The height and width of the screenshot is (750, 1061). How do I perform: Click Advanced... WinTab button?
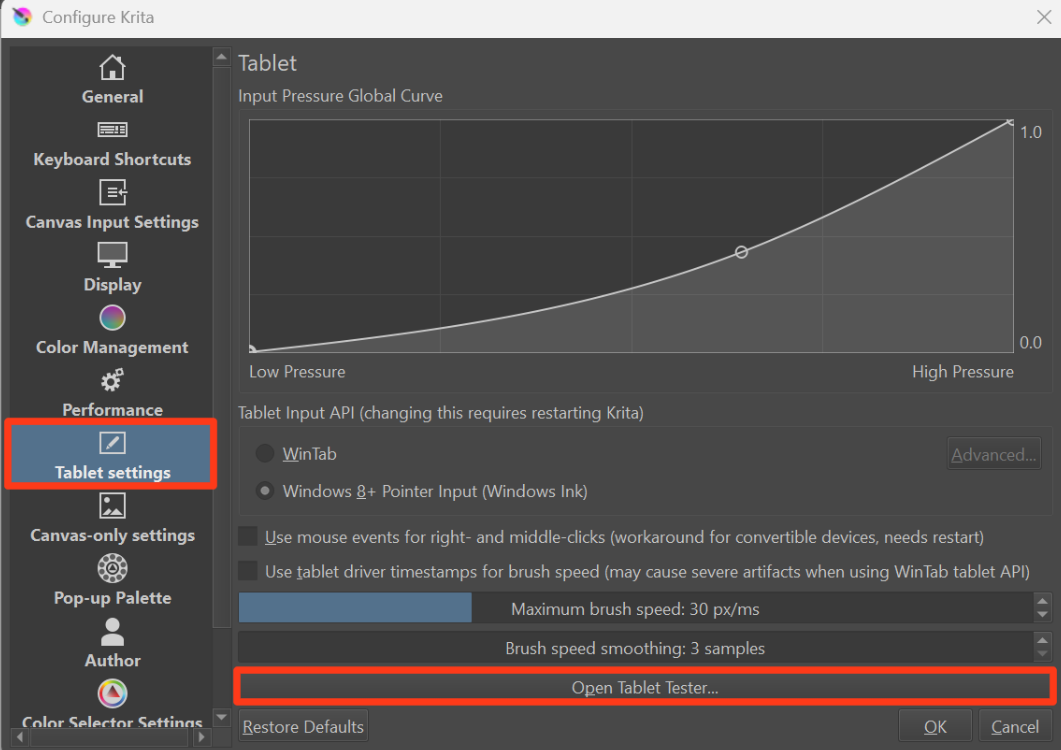993,454
